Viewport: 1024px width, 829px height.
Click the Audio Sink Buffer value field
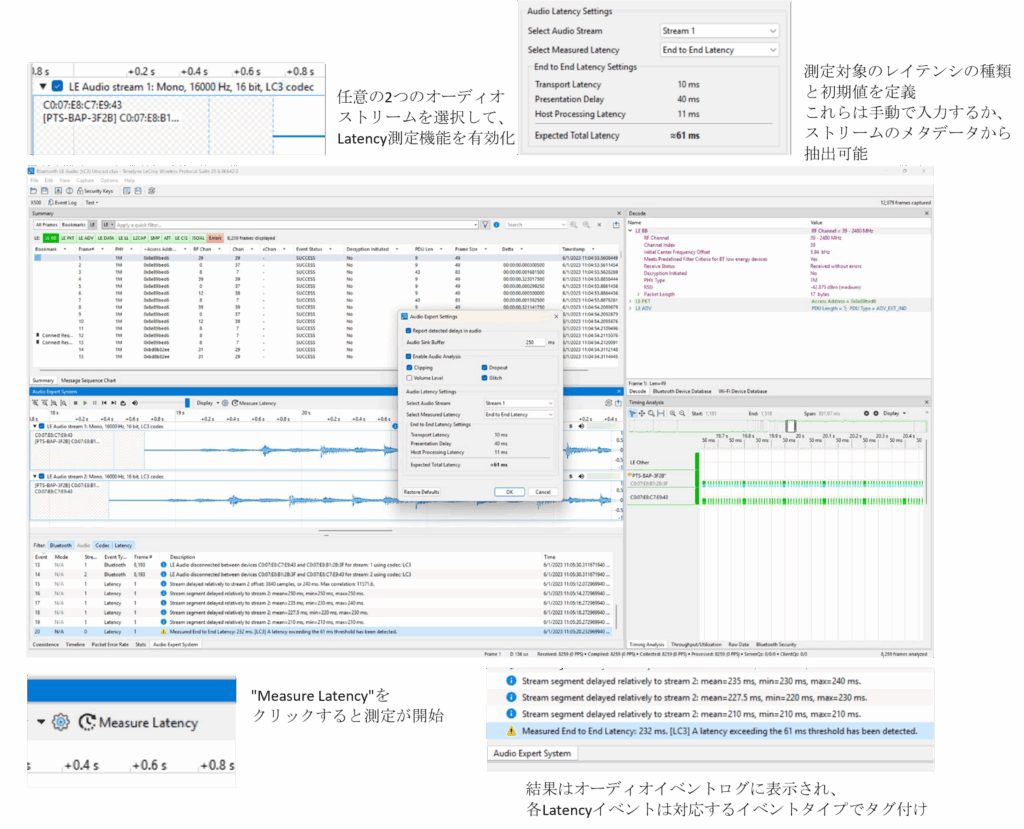[x=535, y=342]
